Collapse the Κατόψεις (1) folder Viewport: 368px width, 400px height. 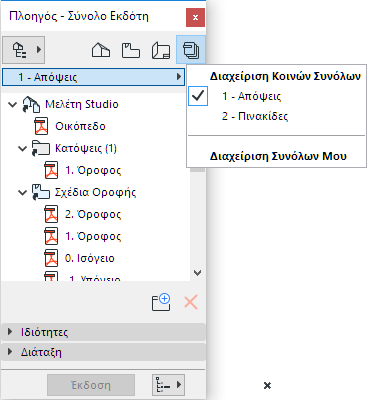(x=23, y=148)
